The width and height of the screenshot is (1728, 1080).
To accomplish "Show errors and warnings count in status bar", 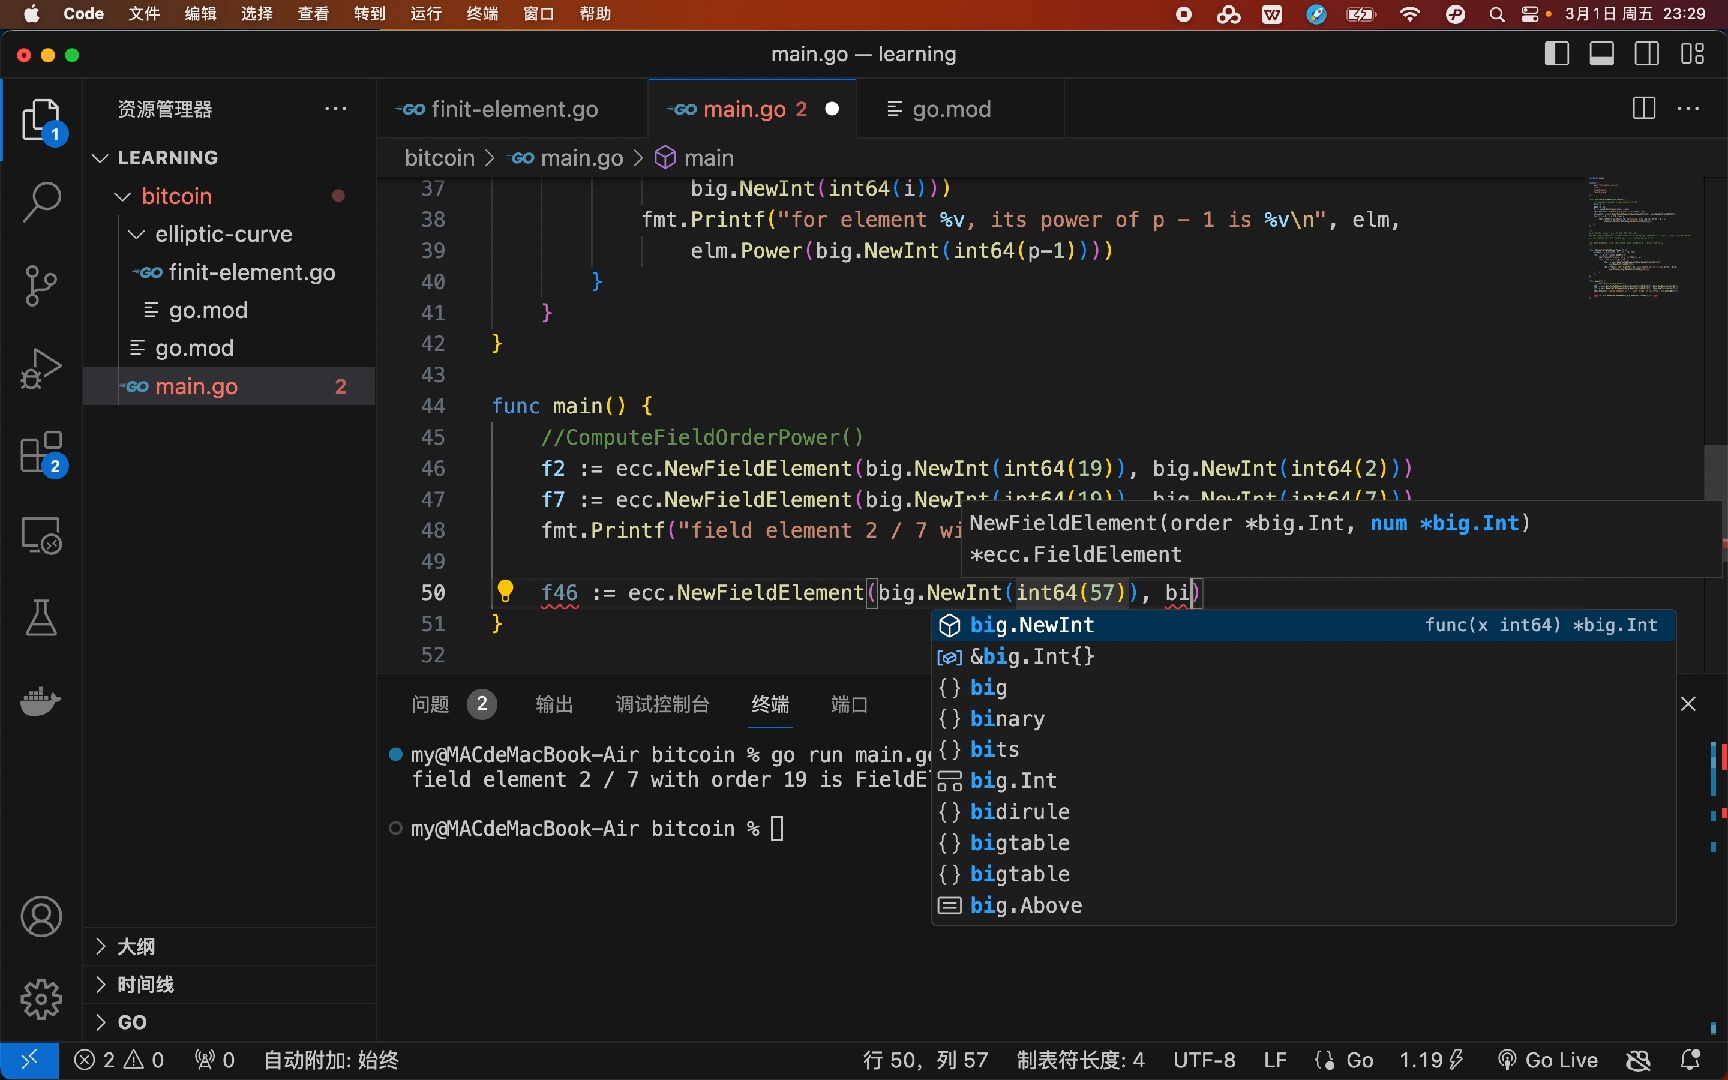I will 119,1060.
